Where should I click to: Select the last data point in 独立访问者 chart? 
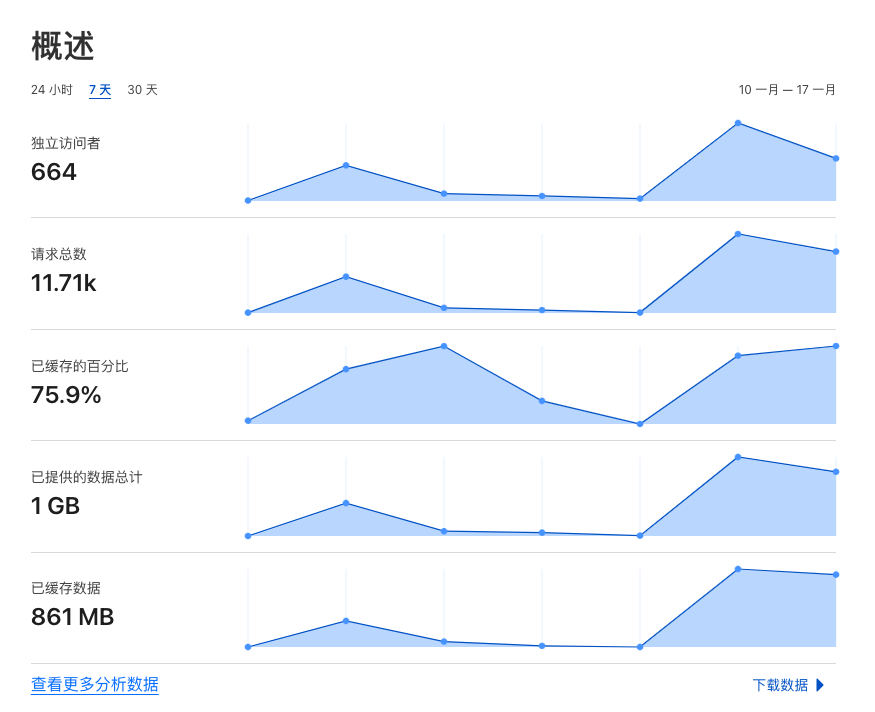[836, 158]
